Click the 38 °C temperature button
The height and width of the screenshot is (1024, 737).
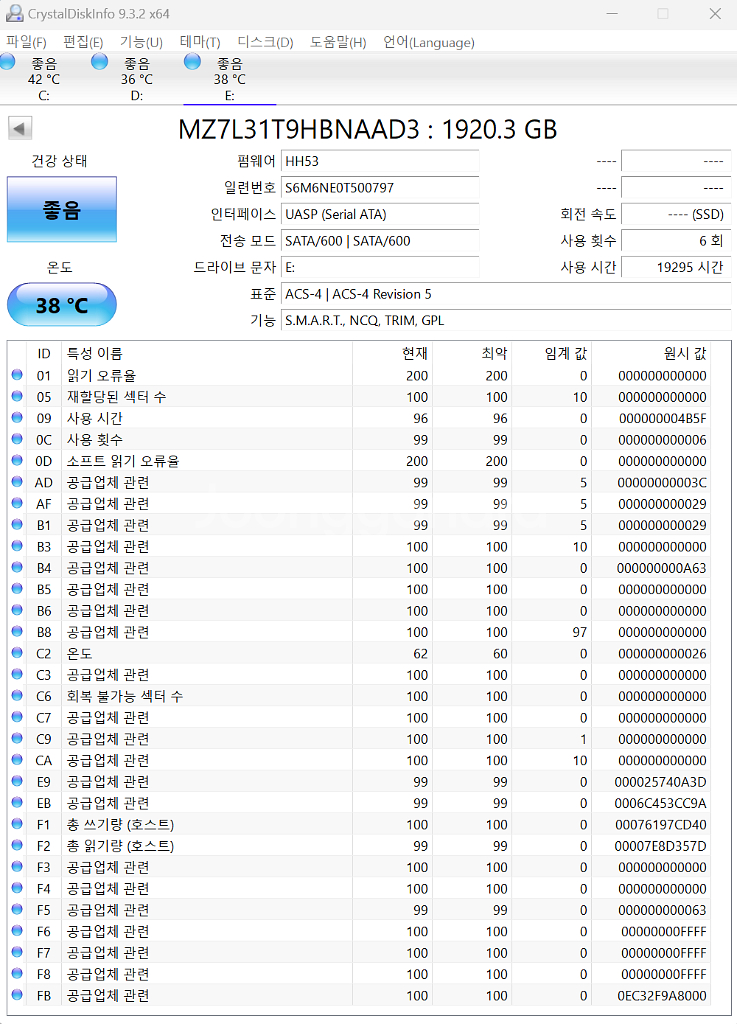coord(62,305)
